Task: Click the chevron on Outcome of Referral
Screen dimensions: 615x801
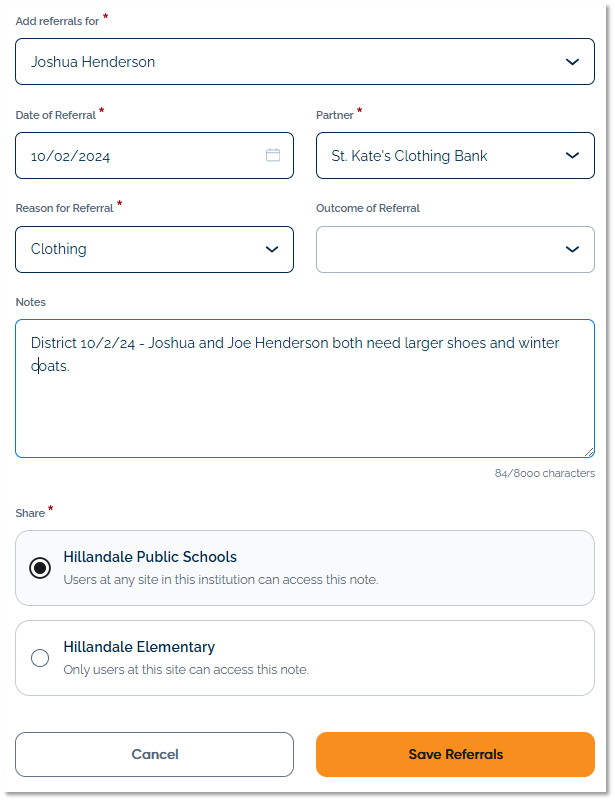Action: click(x=572, y=249)
